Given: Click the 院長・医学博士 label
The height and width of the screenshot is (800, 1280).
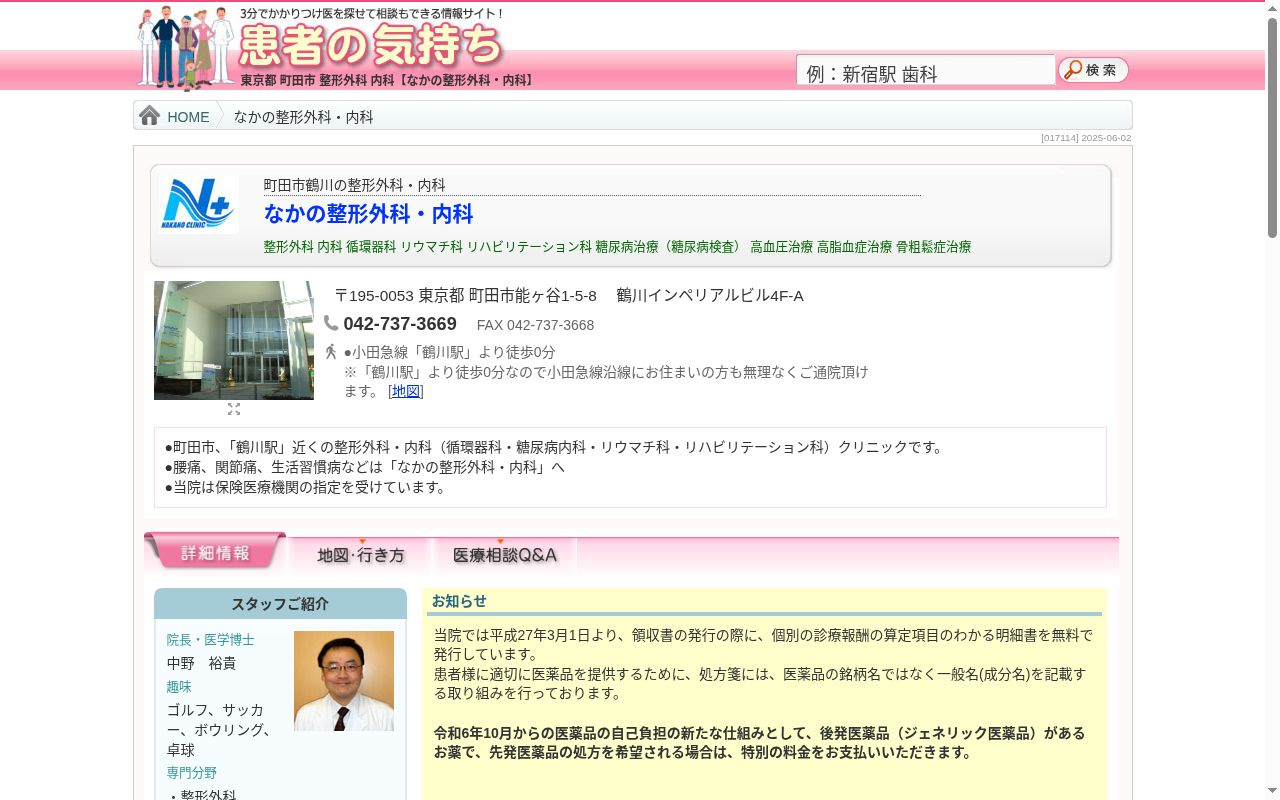Looking at the screenshot, I should tap(210, 639).
